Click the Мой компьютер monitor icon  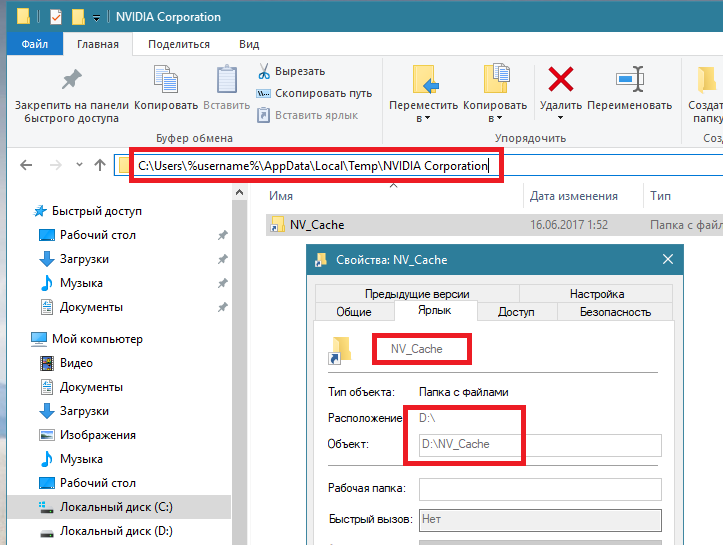point(39,339)
